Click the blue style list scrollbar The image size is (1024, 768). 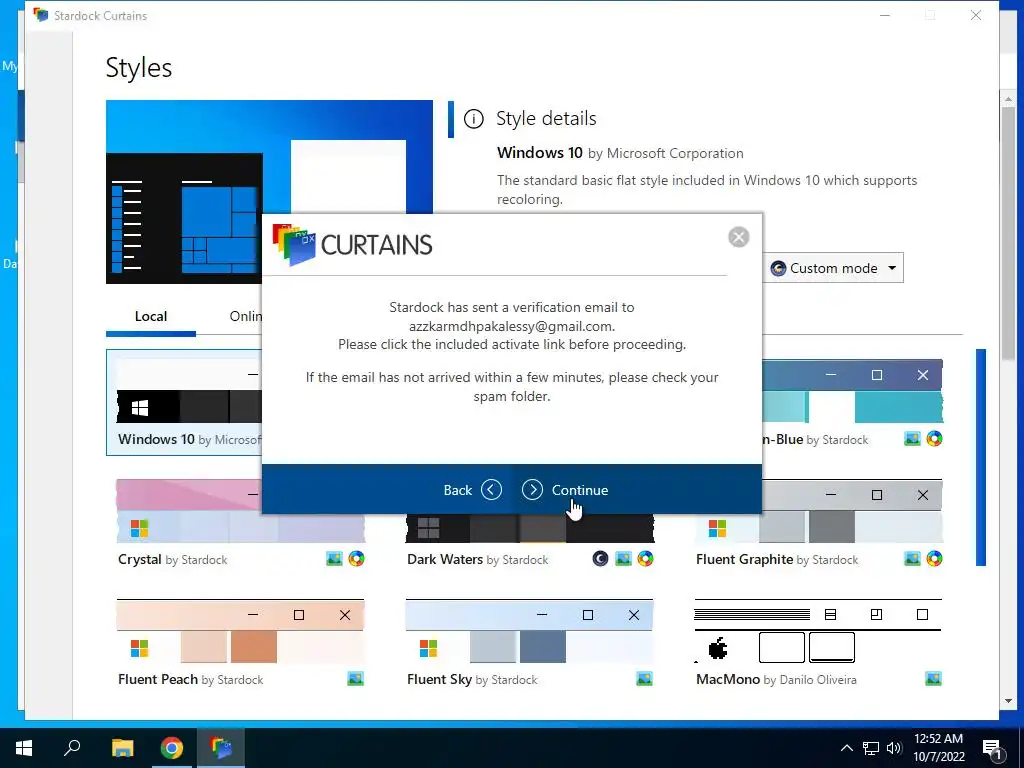pyautogui.click(x=981, y=457)
